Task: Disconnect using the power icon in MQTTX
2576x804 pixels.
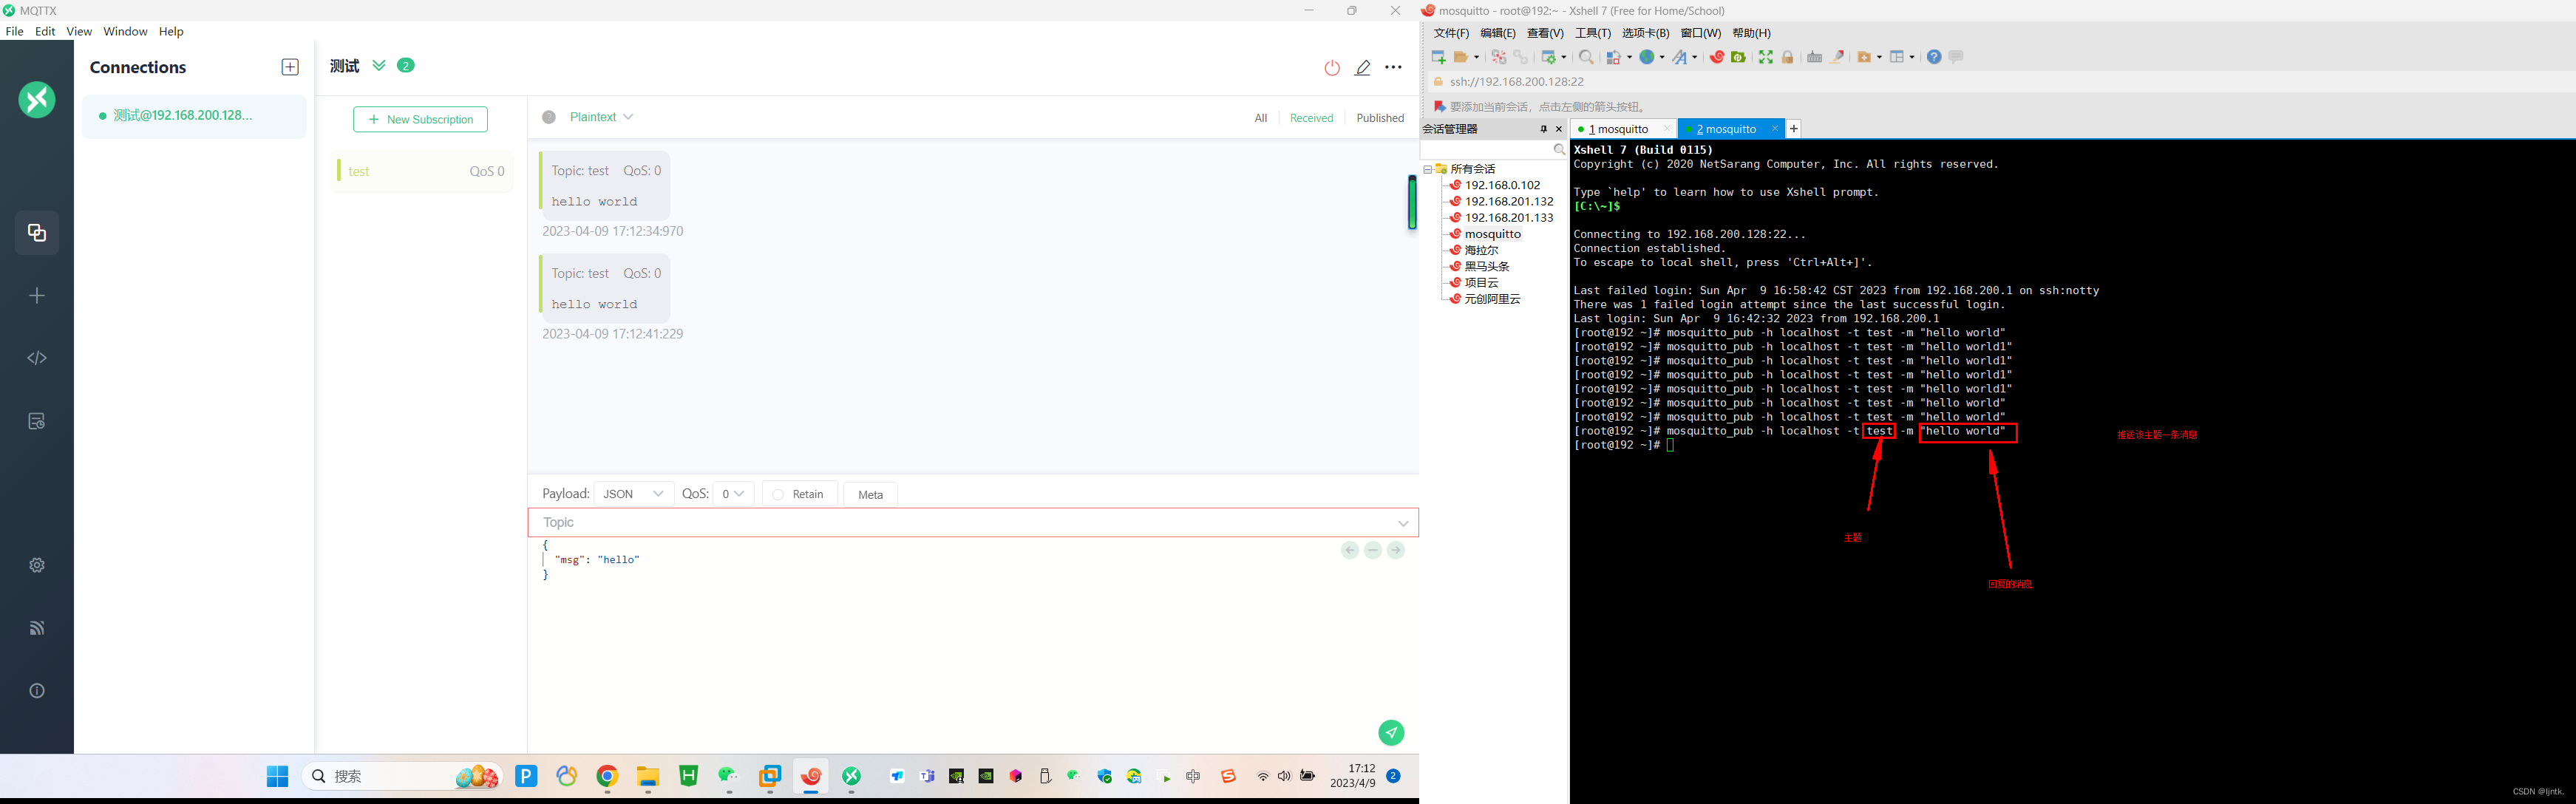Action: [x=1332, y=68]
